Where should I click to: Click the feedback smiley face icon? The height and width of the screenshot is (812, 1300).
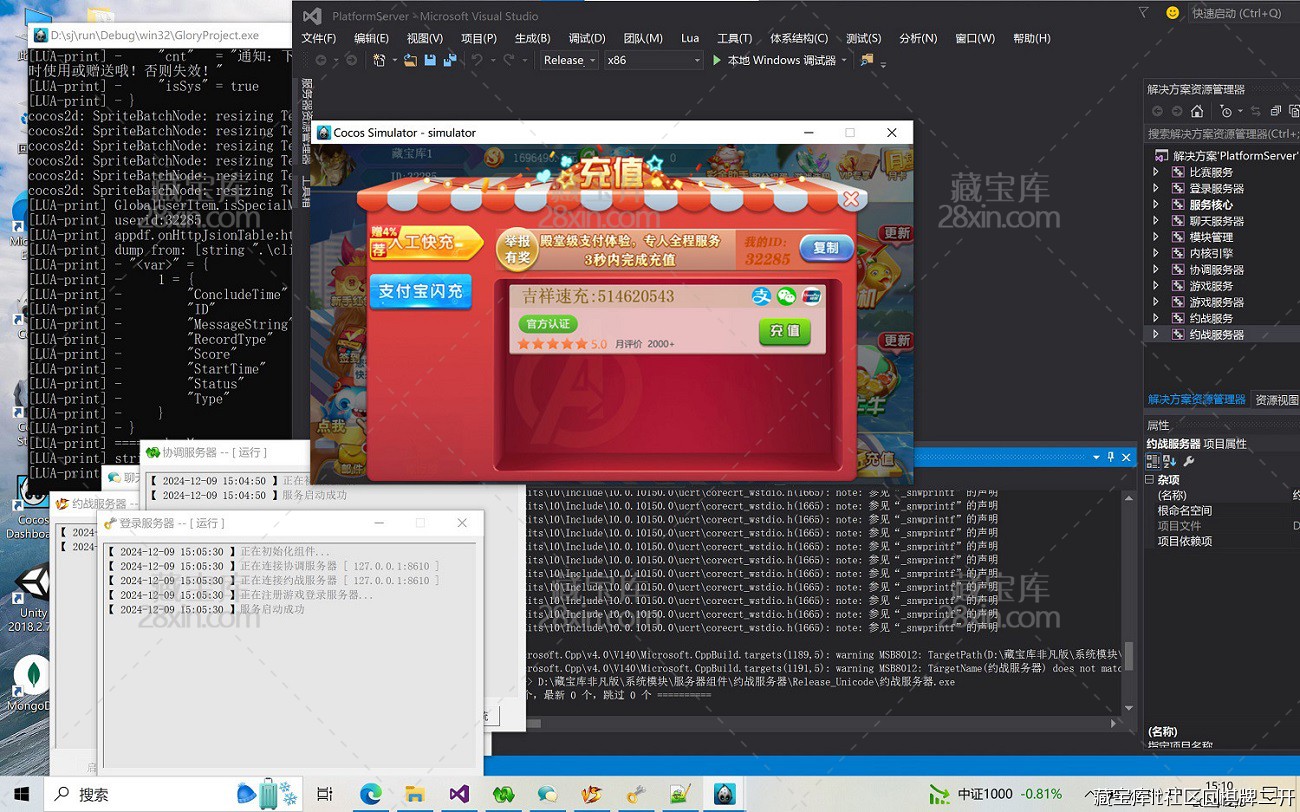click(1172, 13)
